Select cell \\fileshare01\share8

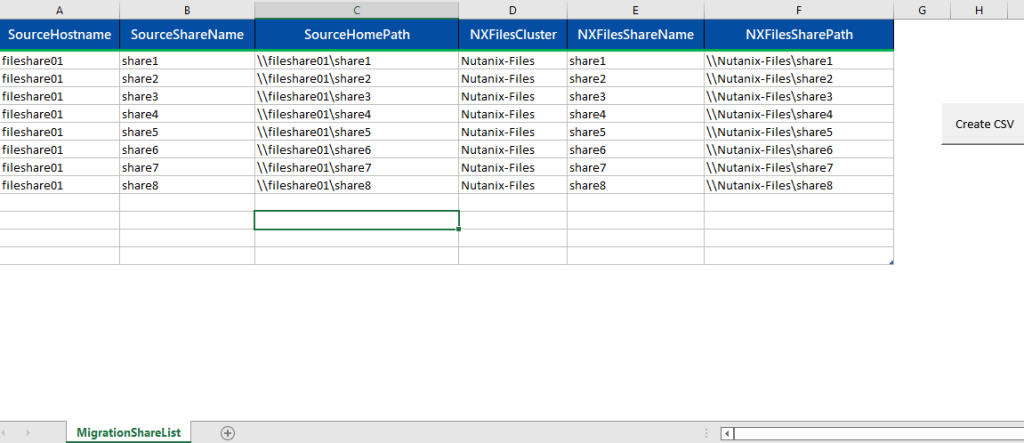(357, 184)
